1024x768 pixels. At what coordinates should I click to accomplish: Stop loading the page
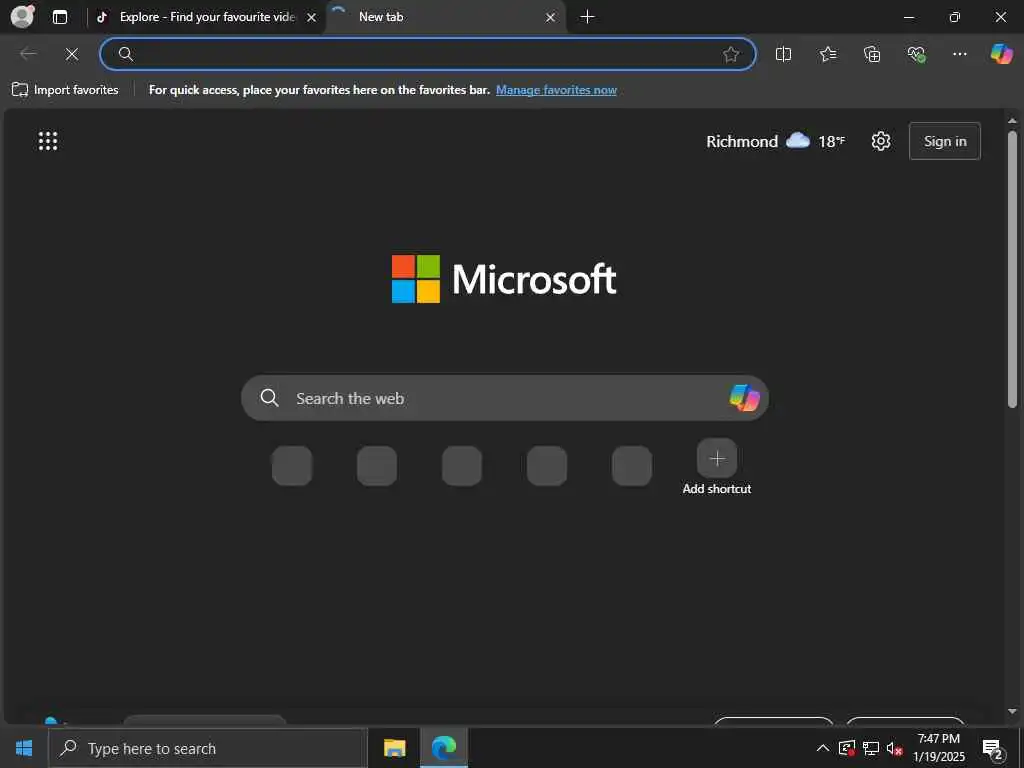click(72, 54)
